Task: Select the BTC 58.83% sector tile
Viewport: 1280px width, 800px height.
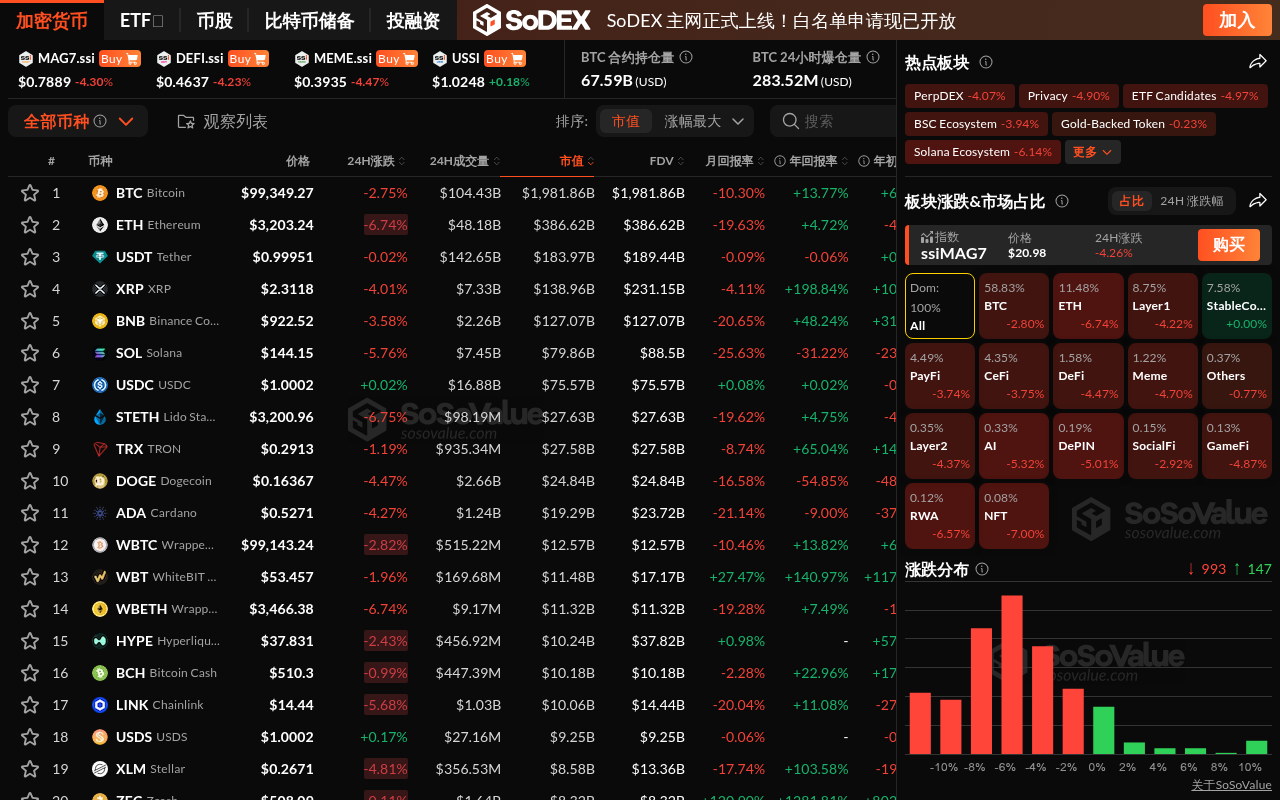Action: pyautogui.click(x=1013, y=306)
